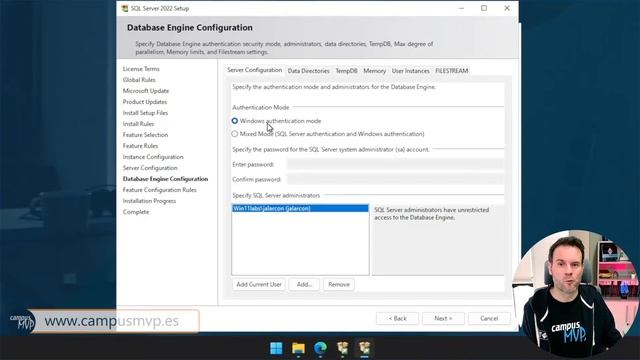Click Instance Configuration step in sidebar
Viewport: 640px width, 360px height.
click(153, 157)
